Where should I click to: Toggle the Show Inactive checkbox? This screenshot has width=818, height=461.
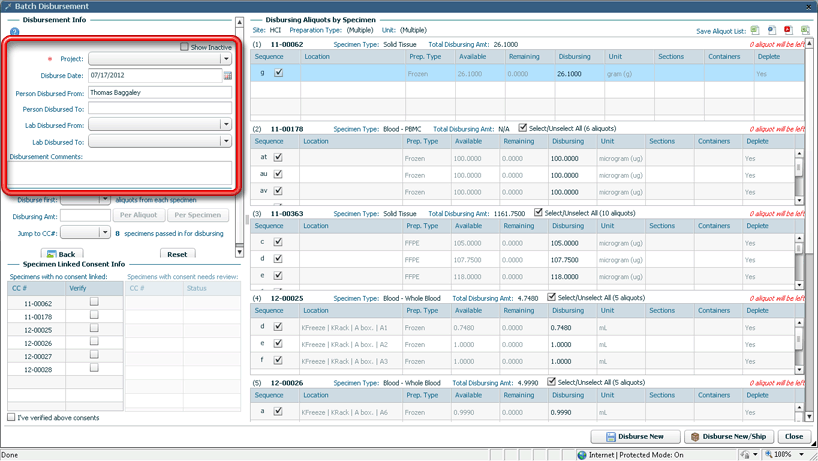[184, 47]
